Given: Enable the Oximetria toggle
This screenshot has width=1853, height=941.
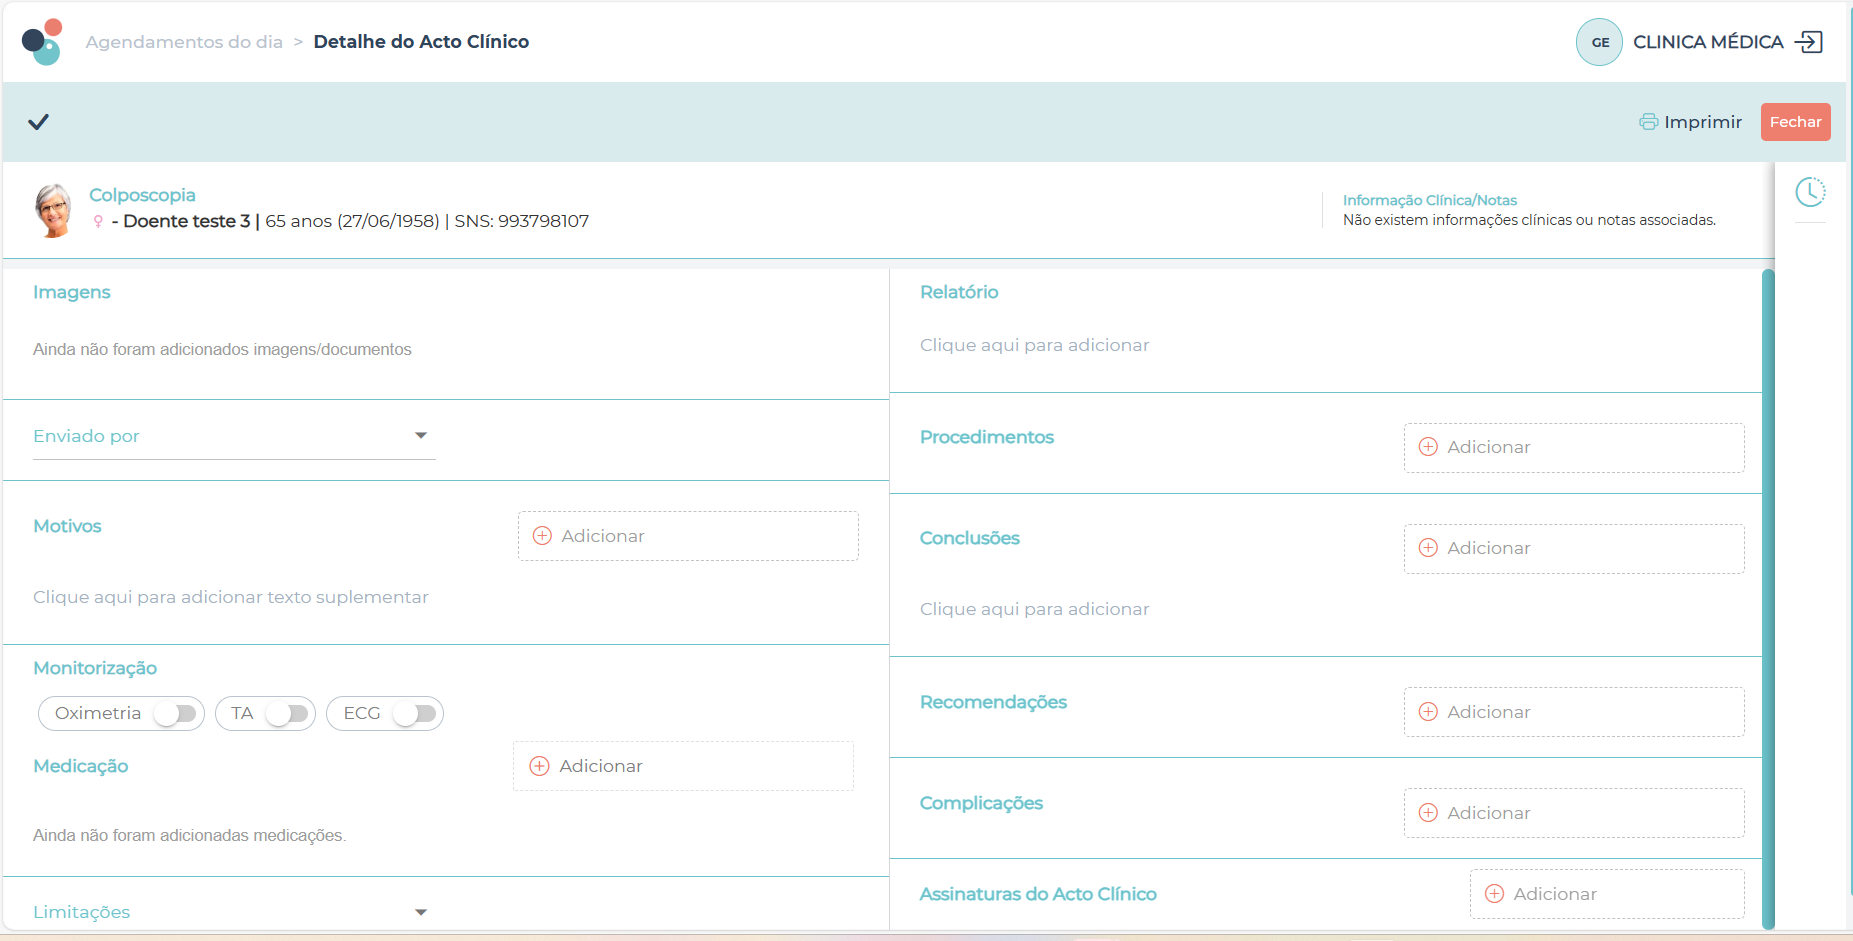Looking at the screenshot, I should [176, 714].
